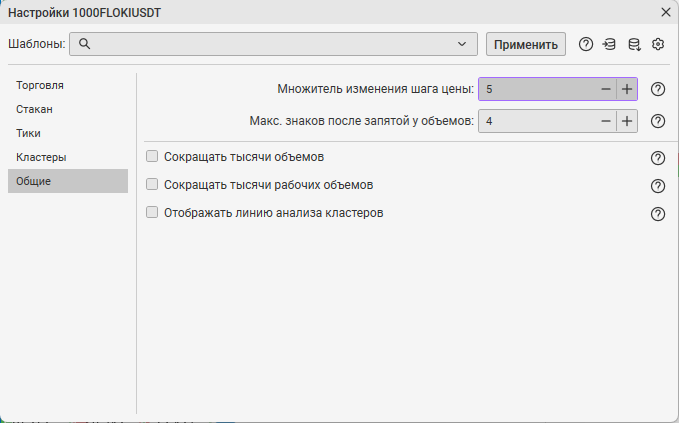Click the help icon next to Применить
Screen dimensions: 679x423
(x=586, y=44)
